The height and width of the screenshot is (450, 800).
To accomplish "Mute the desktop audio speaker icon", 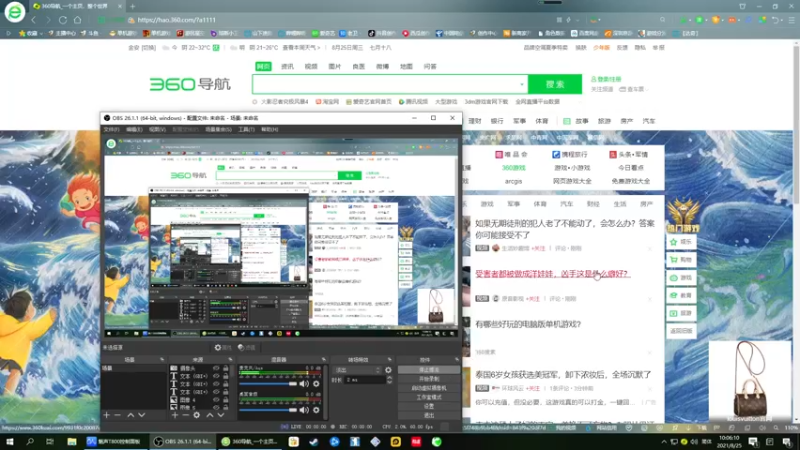I will 304,410.
